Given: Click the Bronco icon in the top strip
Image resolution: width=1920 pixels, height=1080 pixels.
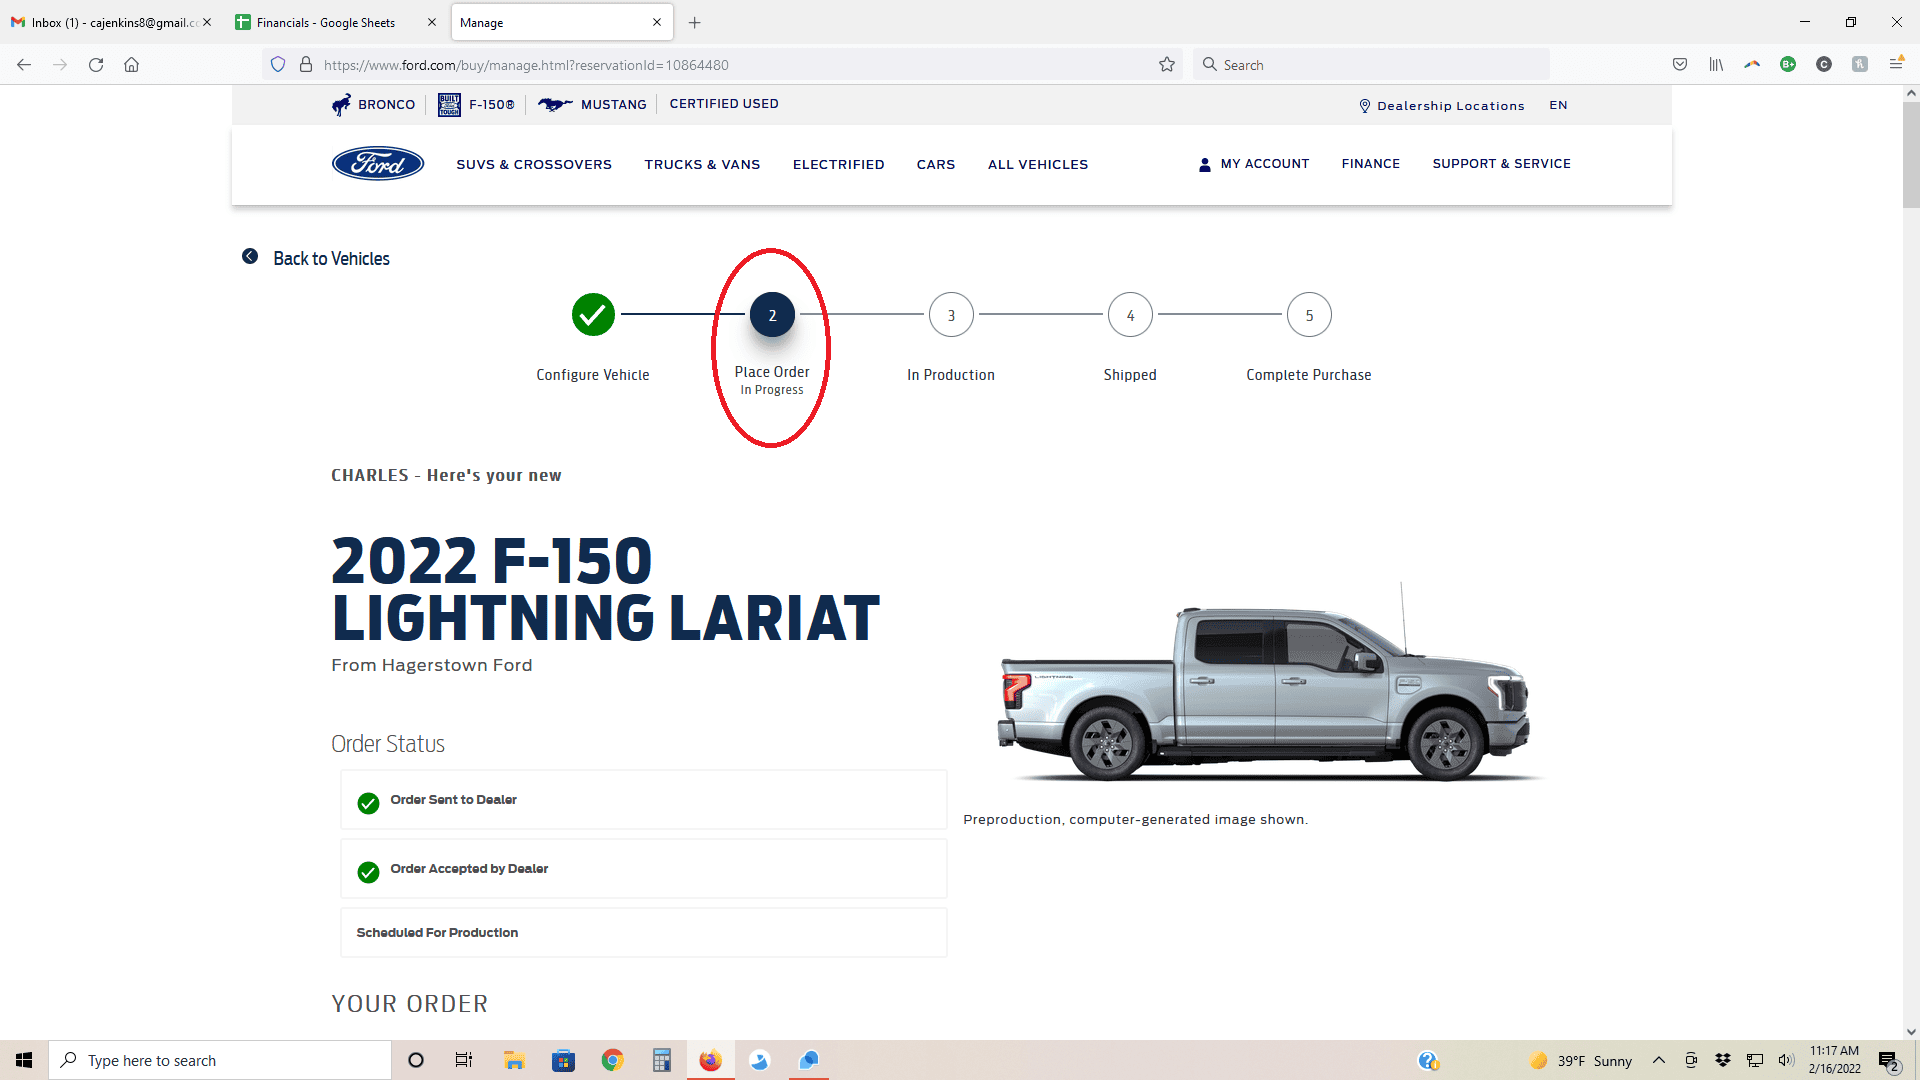Looking at the screenshot, I should (x=341, y=104).
